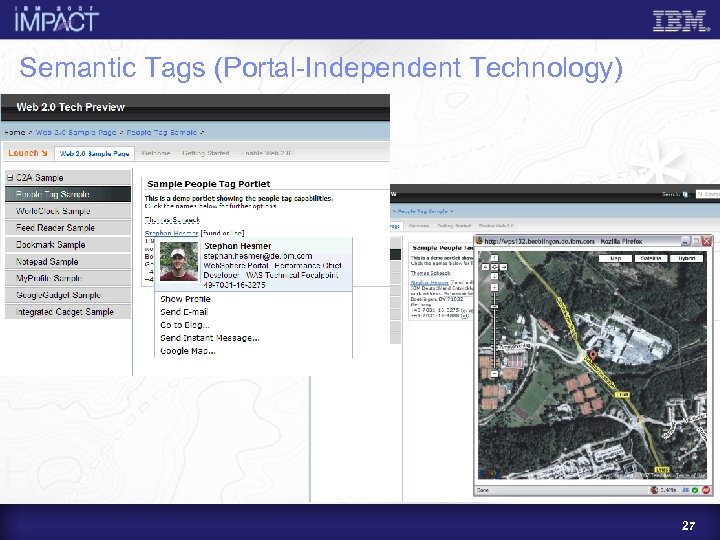The width and height of the screenshot is (720, 540).
Task: Open the WorldClock Sample page
Action: (x=68, y=211)
